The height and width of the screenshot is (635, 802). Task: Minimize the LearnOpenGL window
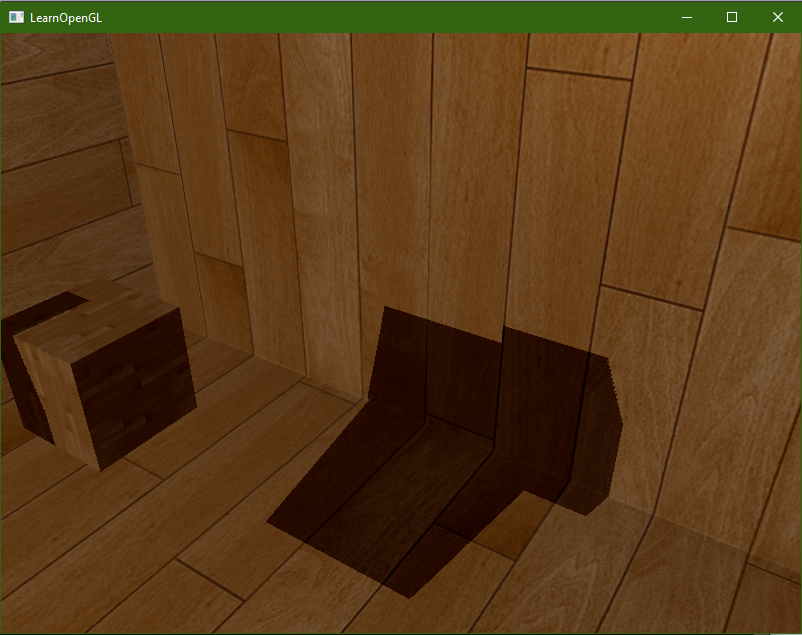687,17
